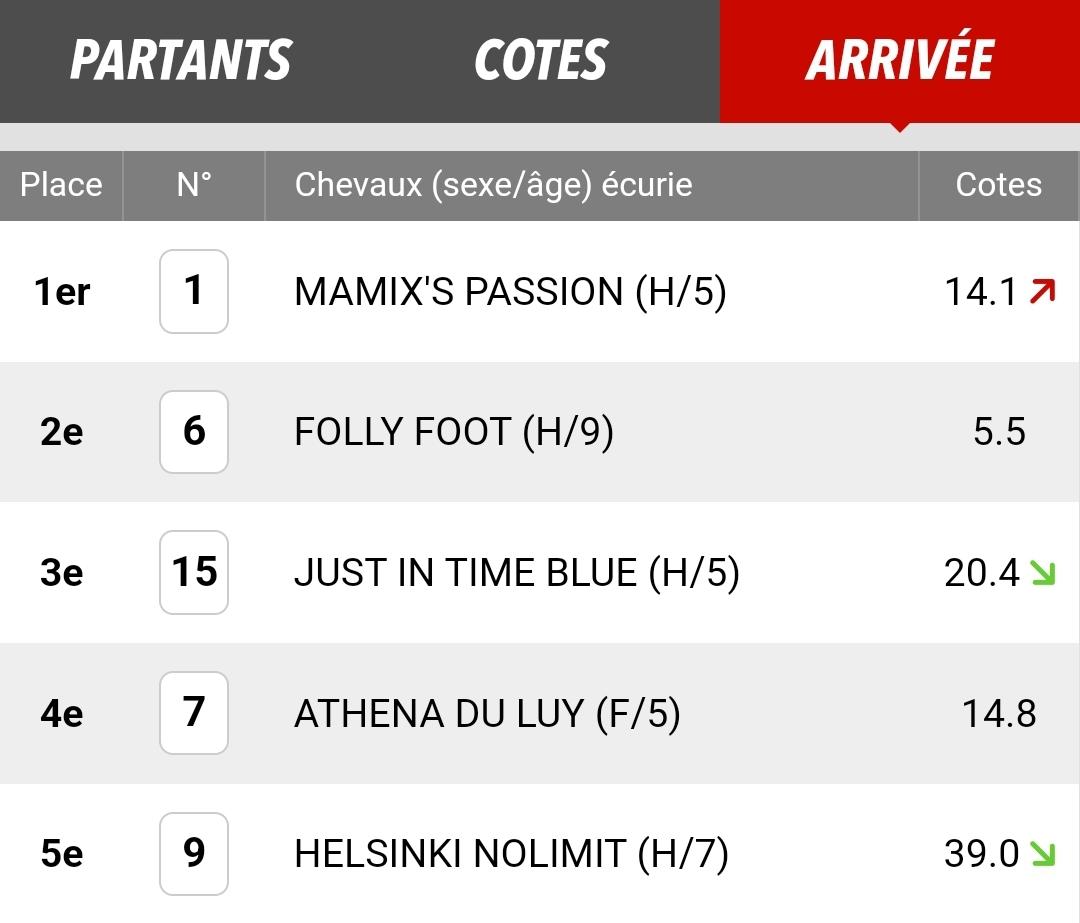Screen dimensions: 1080x923
Task: Click the green down arrow beside 20.4
Action: [x=1042, y=573]
